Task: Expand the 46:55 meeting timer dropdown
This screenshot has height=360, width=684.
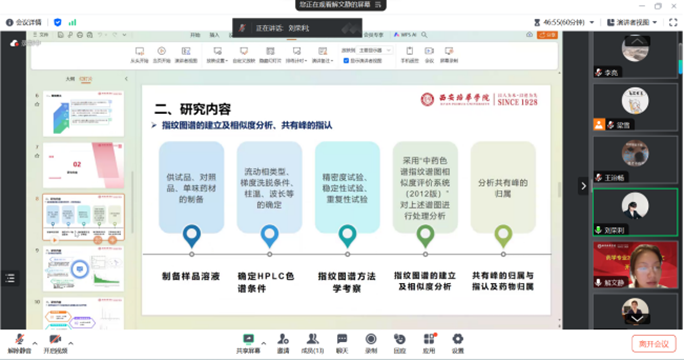Action: (592, 22)
